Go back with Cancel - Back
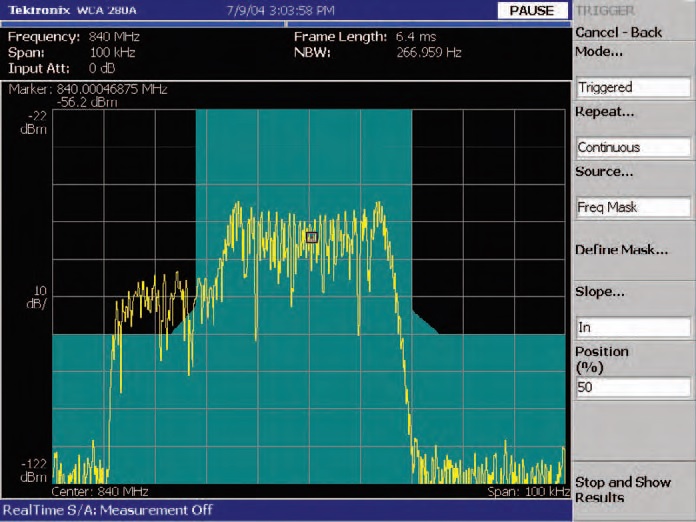The image size is (696, 522). 618,32
